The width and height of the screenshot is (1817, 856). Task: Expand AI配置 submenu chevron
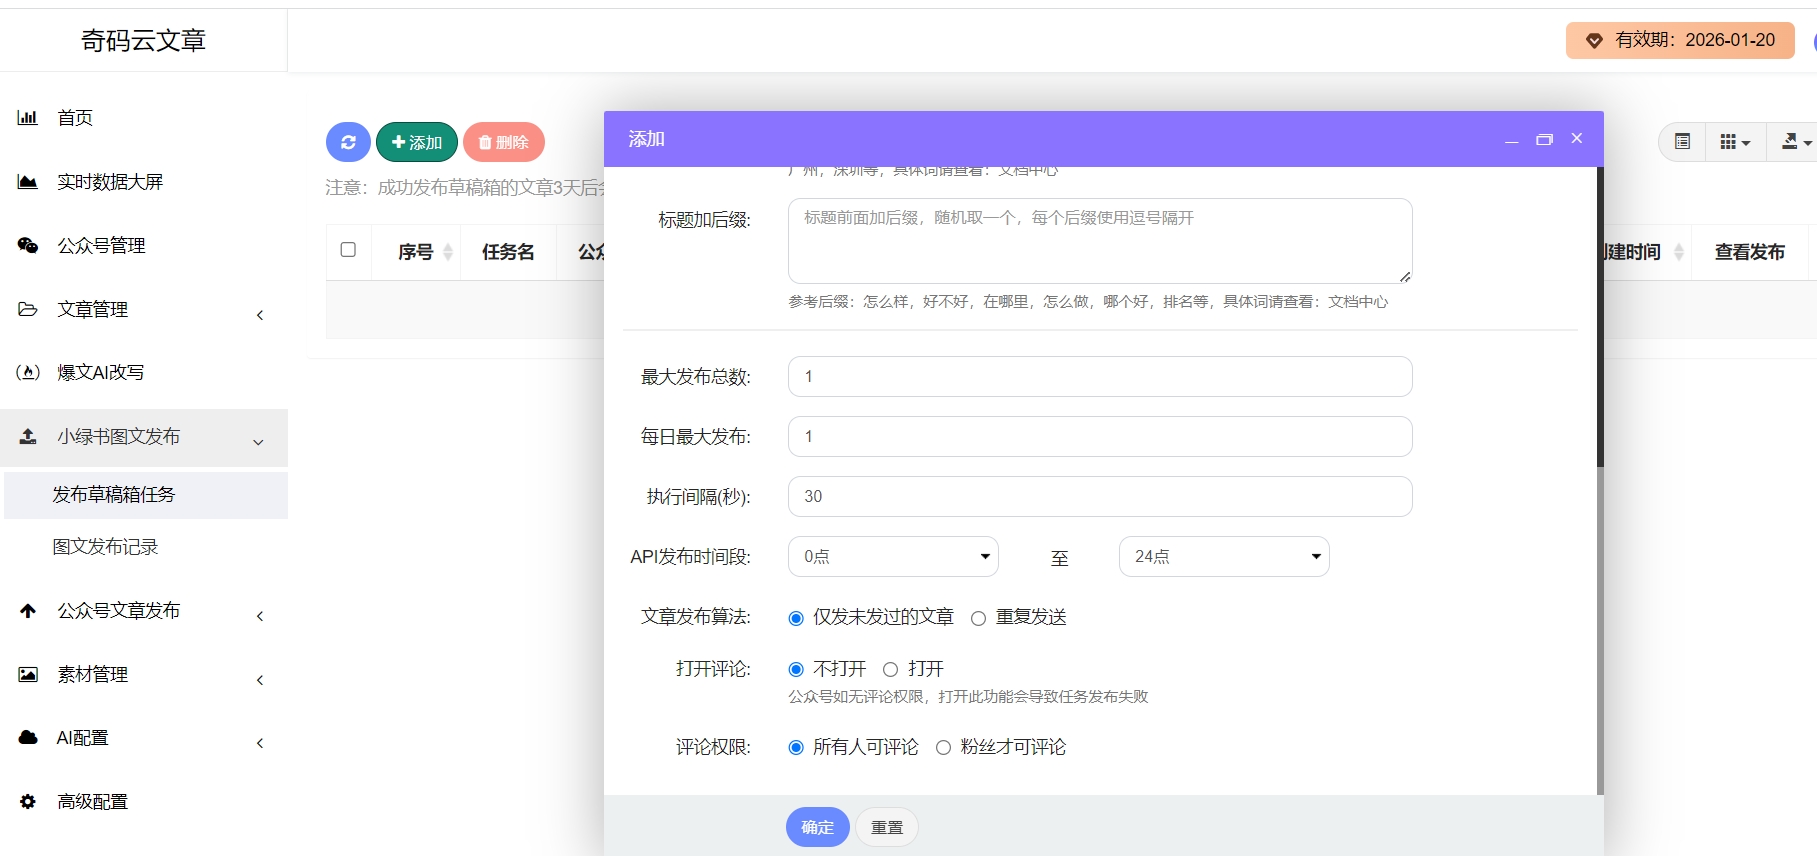260,743
